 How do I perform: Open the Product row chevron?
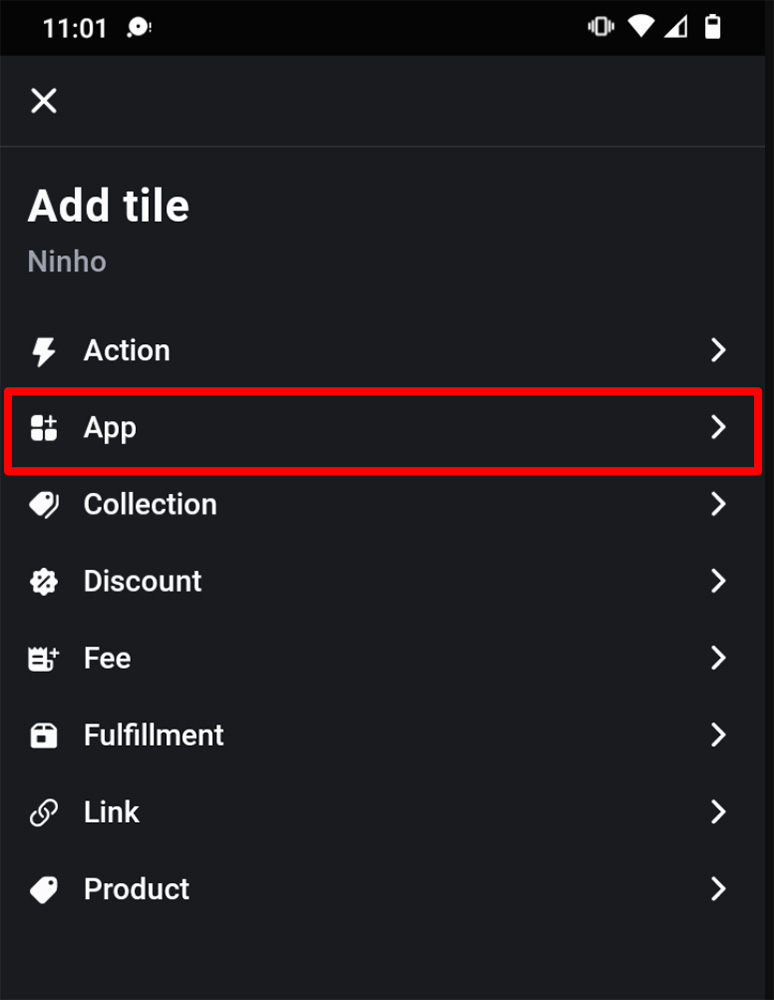coord(718,889)
